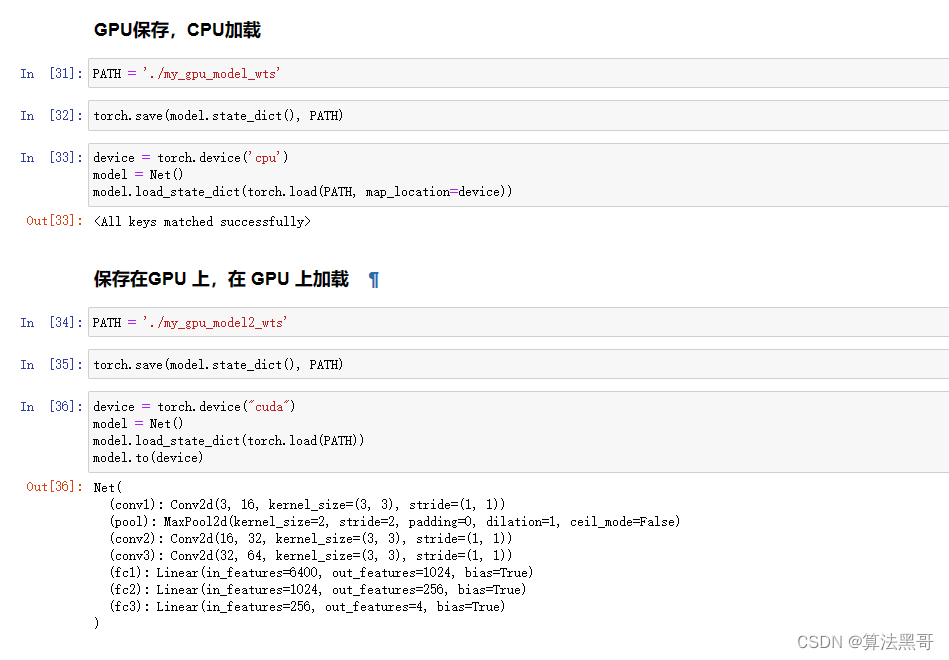Click the In [35] prompt label

coord(52,364)
